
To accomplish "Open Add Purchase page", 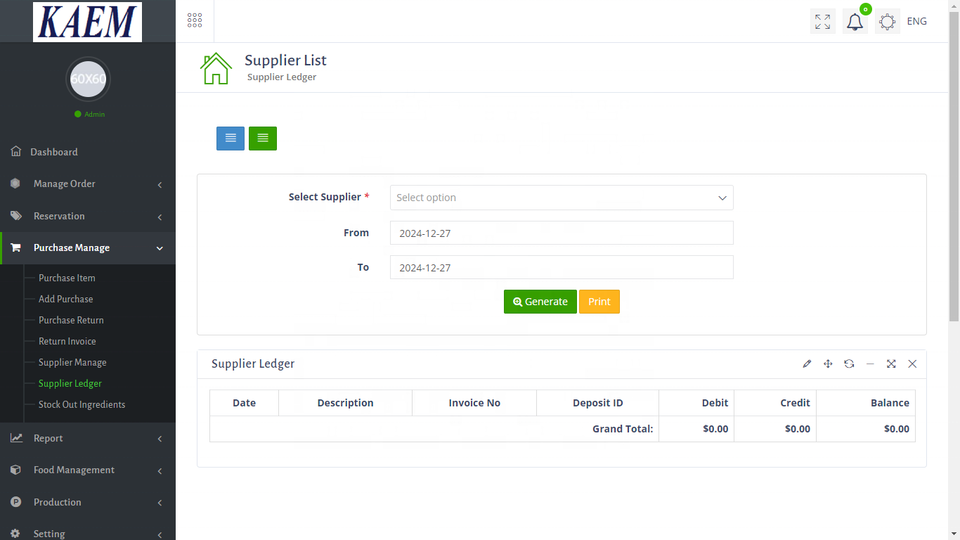I will pos(66,299).
